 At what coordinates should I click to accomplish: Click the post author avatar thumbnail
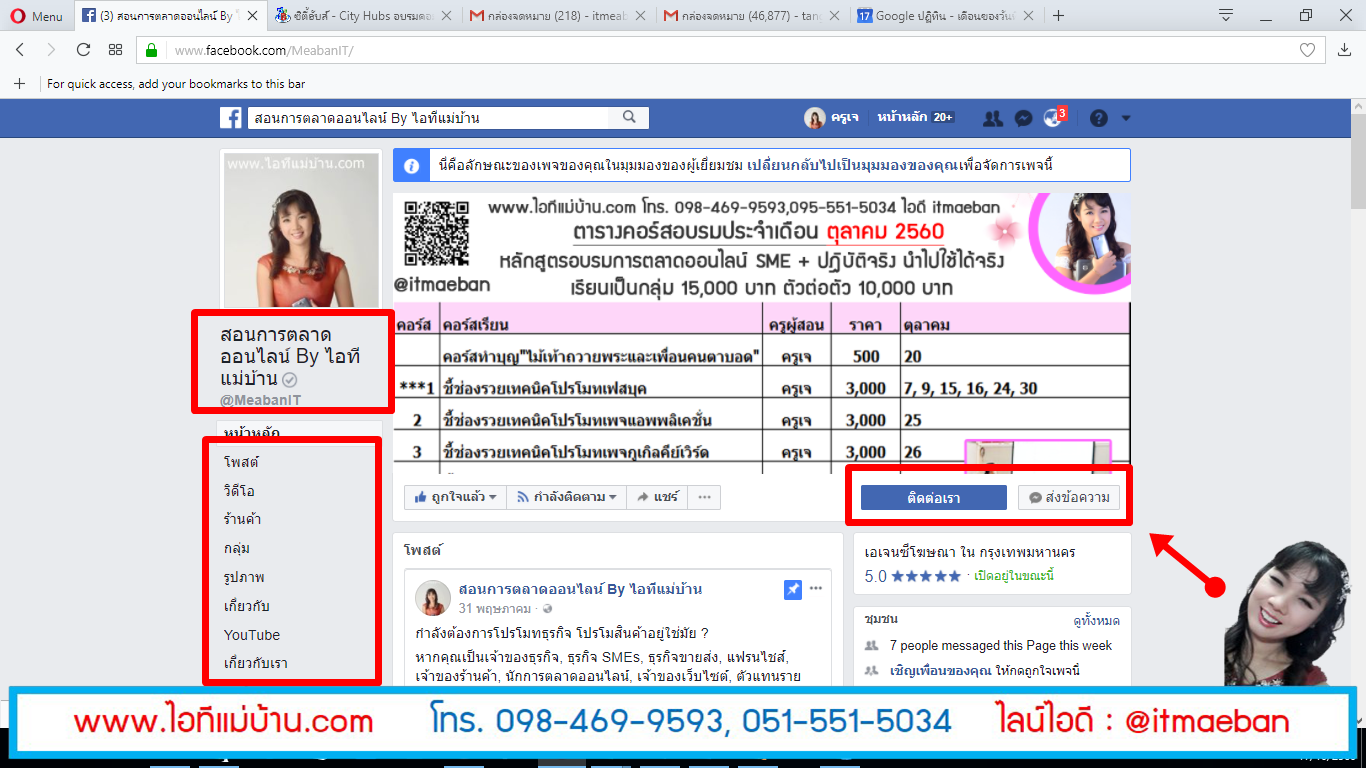pyautogui.click(x=433, y=597)
